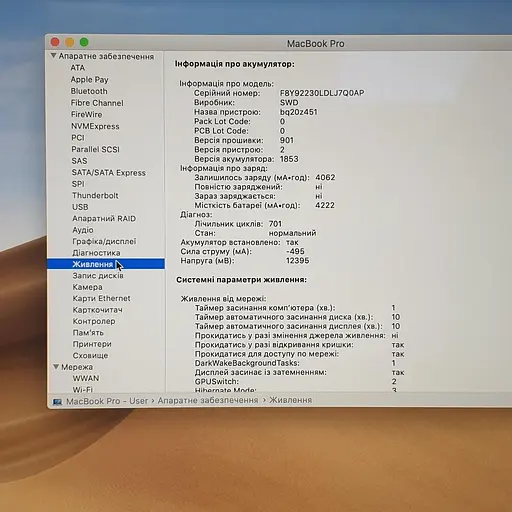This screenshot has height=512, width=512.
Task: Select NVMExpress in the sidebar
Action: coord(95,126)
